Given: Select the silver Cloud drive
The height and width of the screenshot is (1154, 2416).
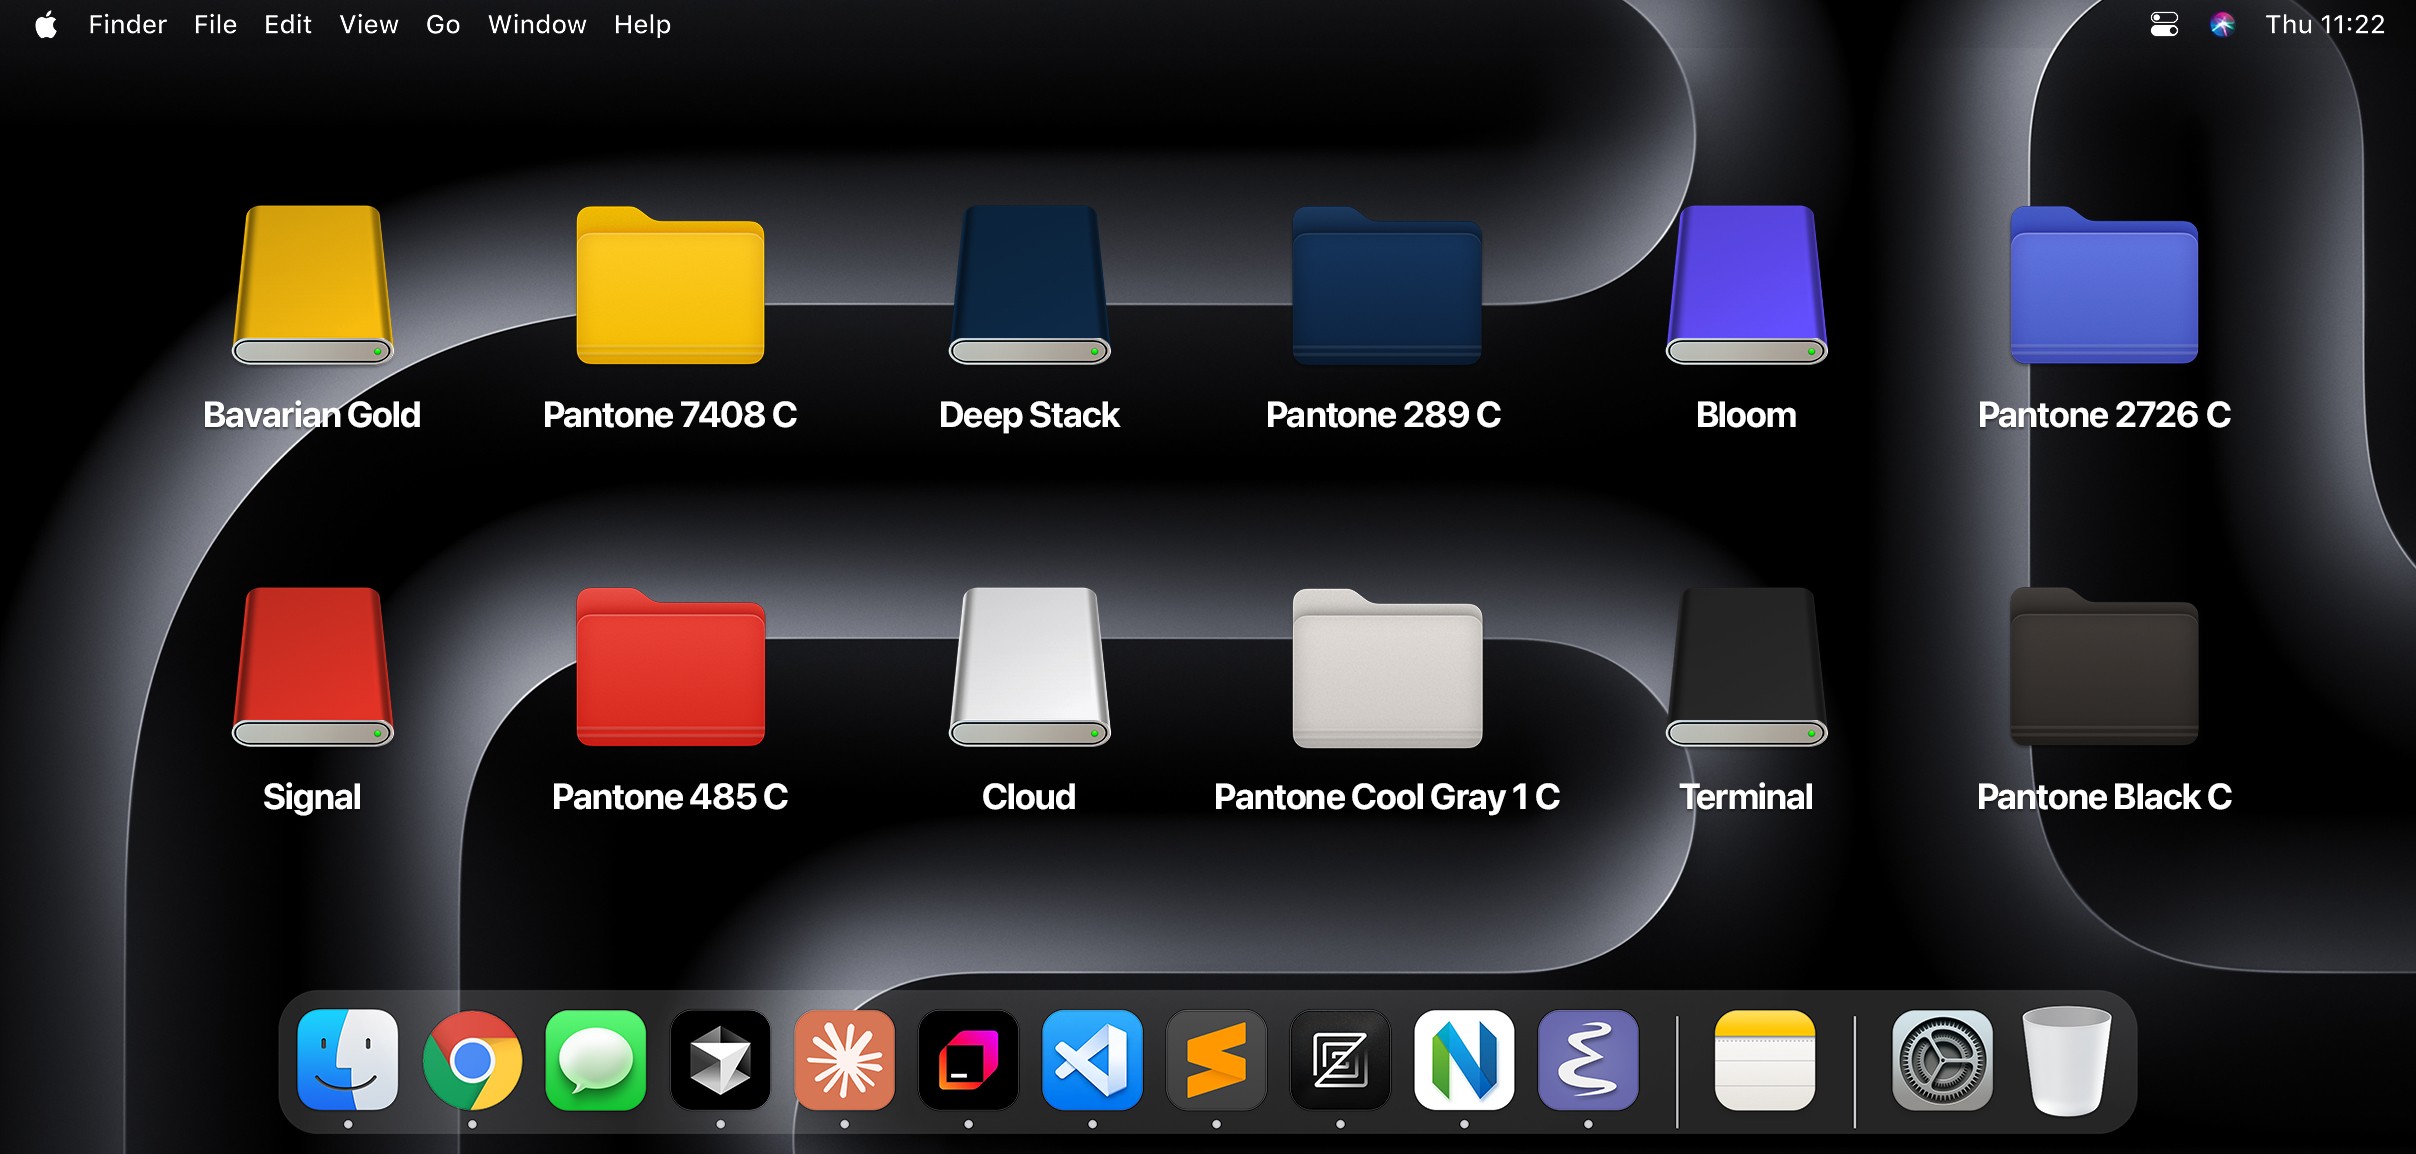Looking at the screenshot, I should coord(1029,667).
